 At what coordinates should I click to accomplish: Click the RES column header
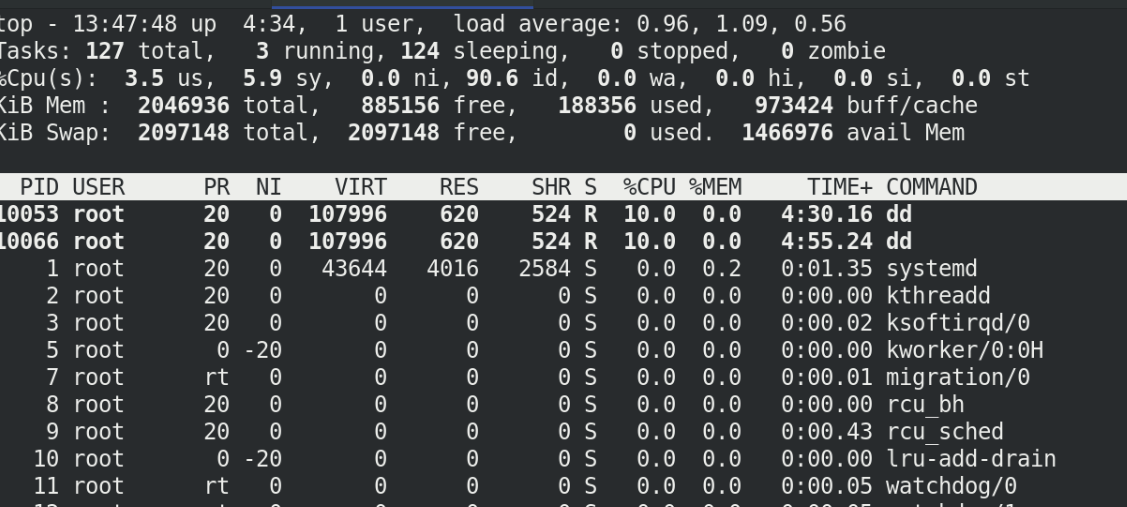(x=459, y=187)
